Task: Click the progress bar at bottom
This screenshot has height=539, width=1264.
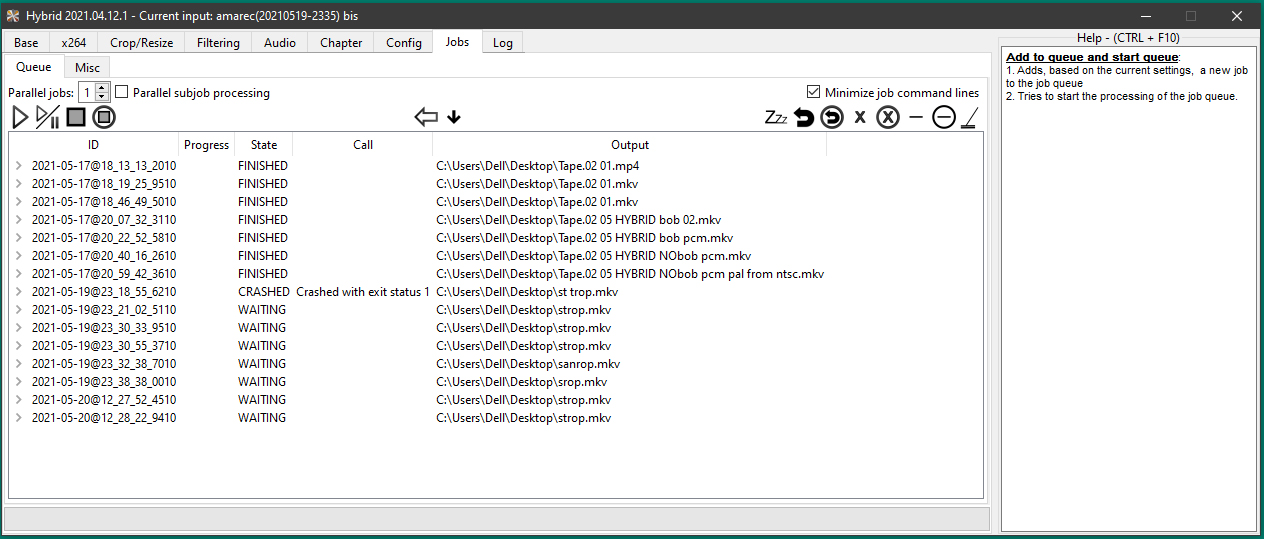Action: click(x=497, y=518)
